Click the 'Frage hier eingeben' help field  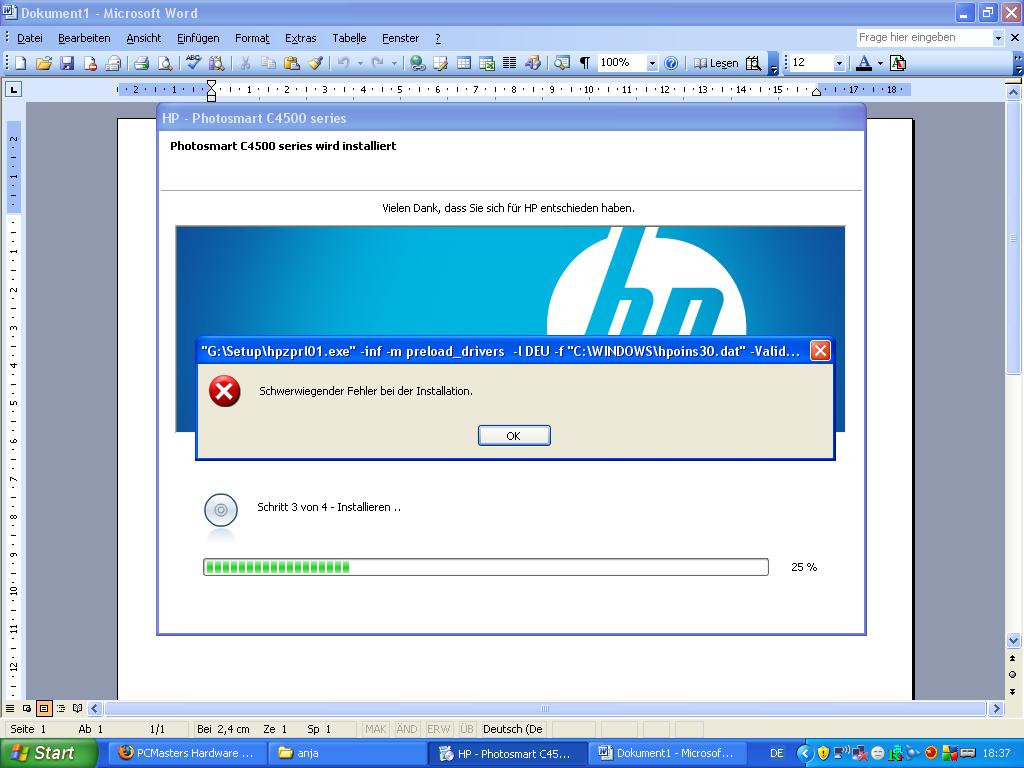[923, 37]
